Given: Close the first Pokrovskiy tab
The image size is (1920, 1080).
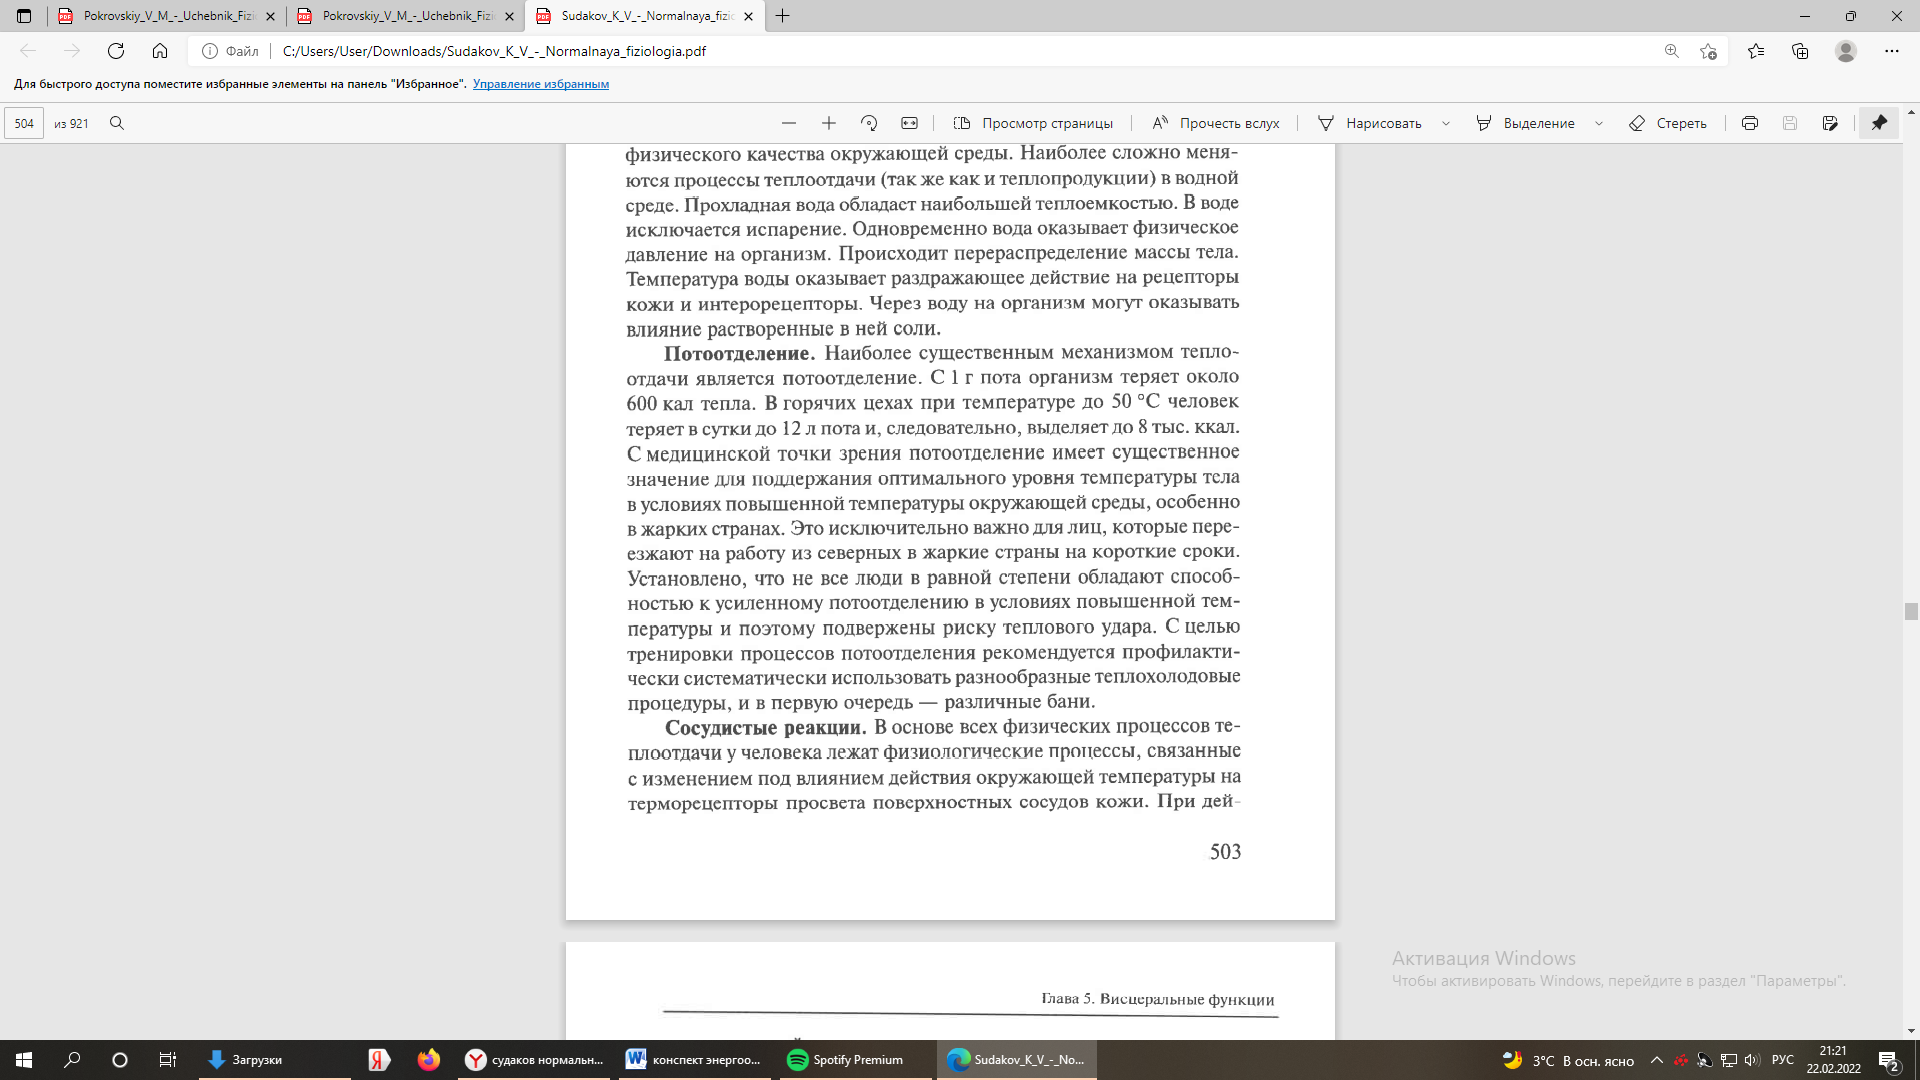Looking at the screenshot, I should pos(270,16).
